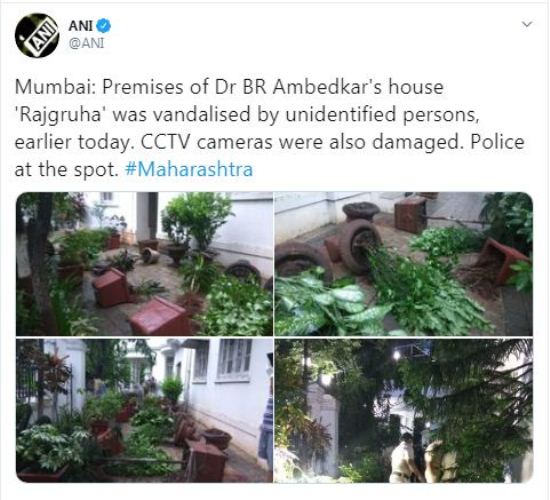Open the @ANI handle link
Screen dimensions: 550x500
[x=86, y=43]
